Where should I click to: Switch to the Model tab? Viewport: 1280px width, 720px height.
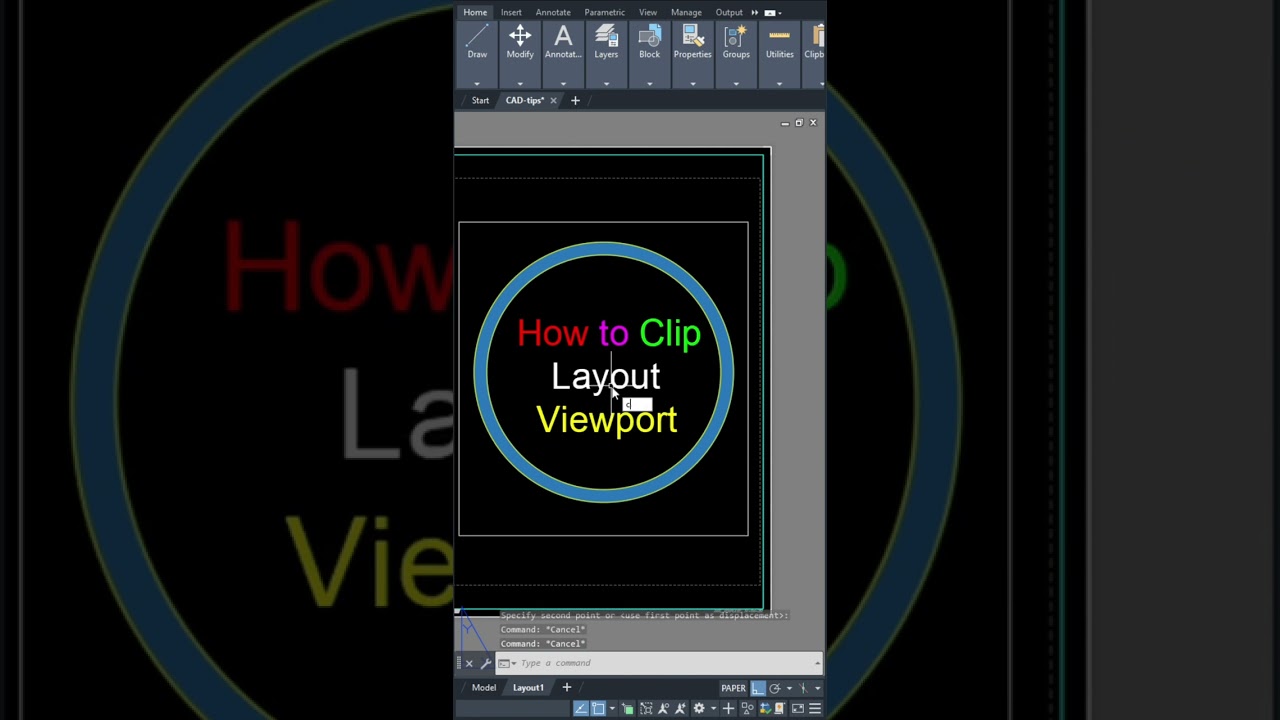coord(484,687)
